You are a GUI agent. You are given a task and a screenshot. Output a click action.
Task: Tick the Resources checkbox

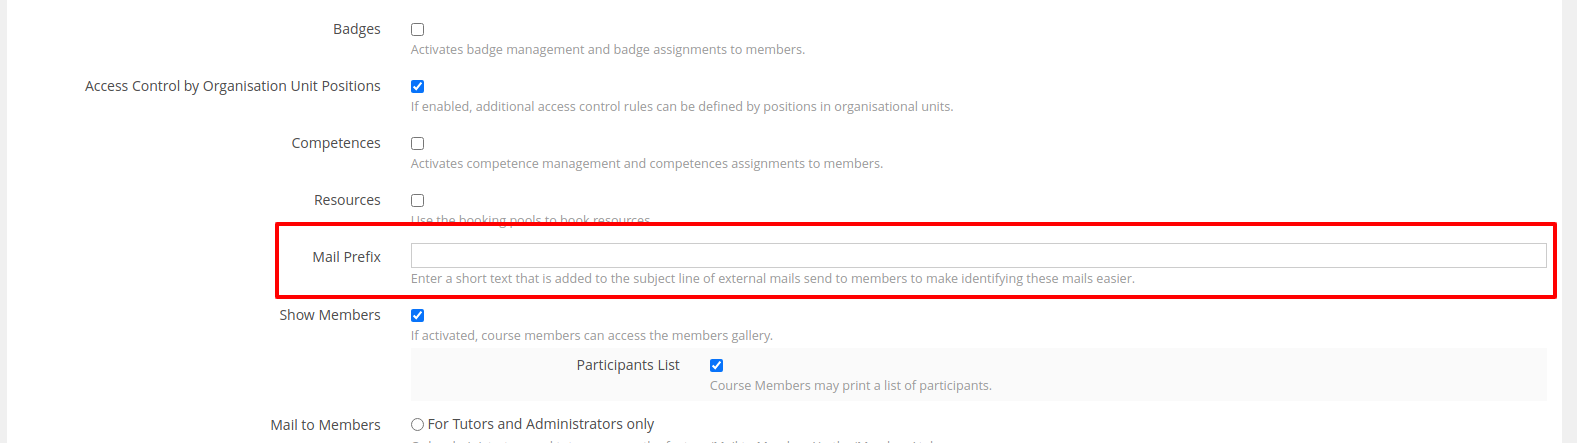[418, 201]
